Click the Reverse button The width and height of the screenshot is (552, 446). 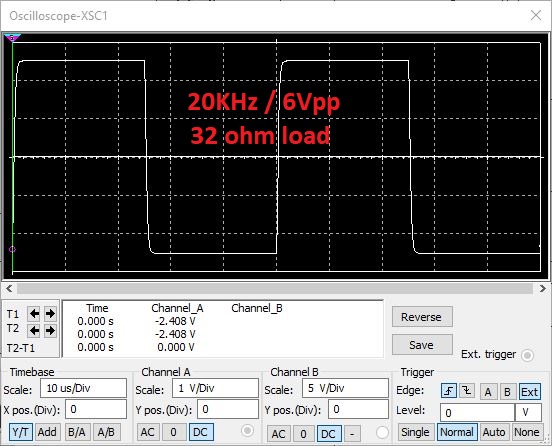click(x=422, y=317)
